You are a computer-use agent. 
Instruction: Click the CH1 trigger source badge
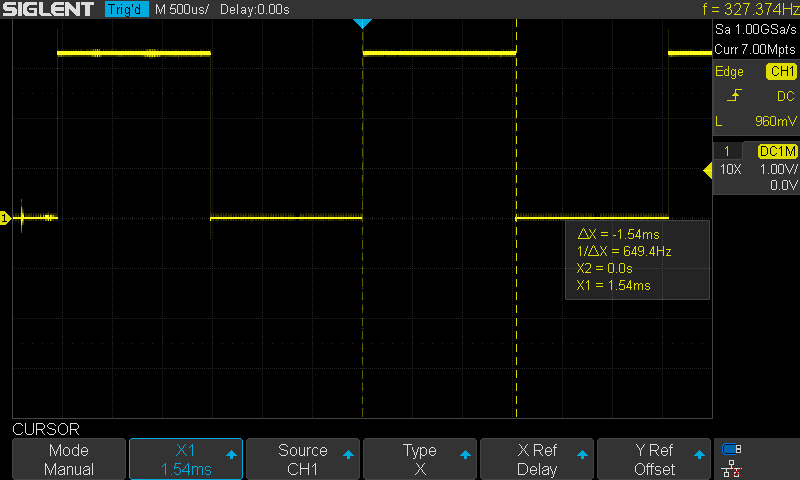coord(782,71)
